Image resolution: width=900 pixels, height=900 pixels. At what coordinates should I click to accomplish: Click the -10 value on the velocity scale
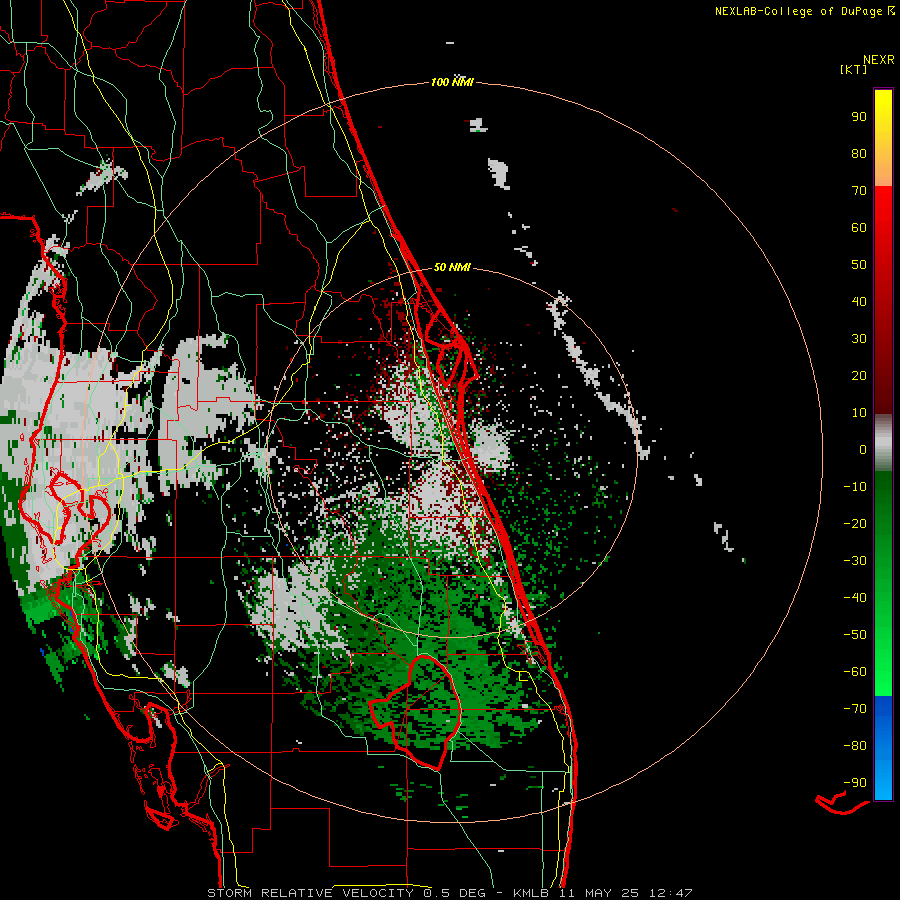(855, 487)
